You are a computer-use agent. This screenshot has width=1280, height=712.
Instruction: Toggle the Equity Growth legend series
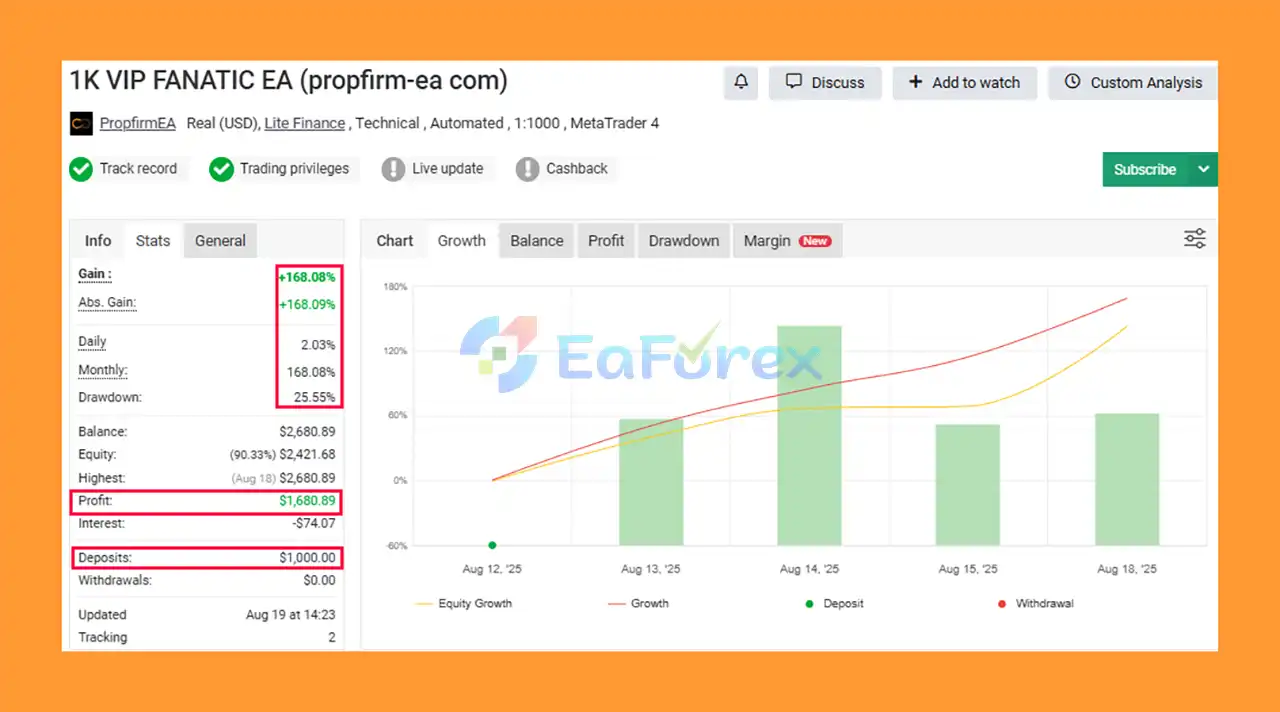463,604
